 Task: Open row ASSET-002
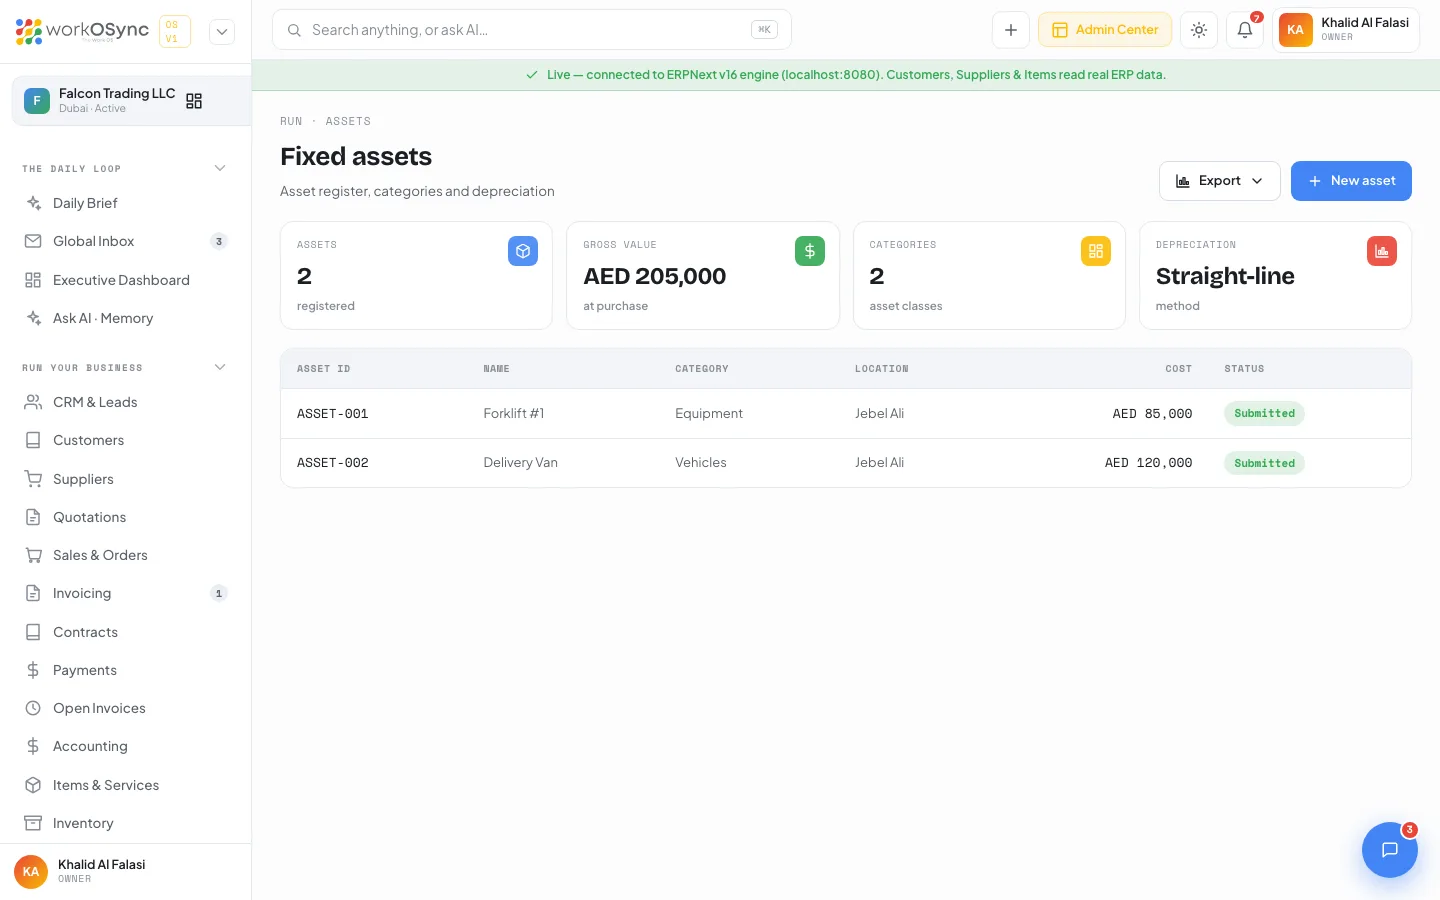click(846, 463)
